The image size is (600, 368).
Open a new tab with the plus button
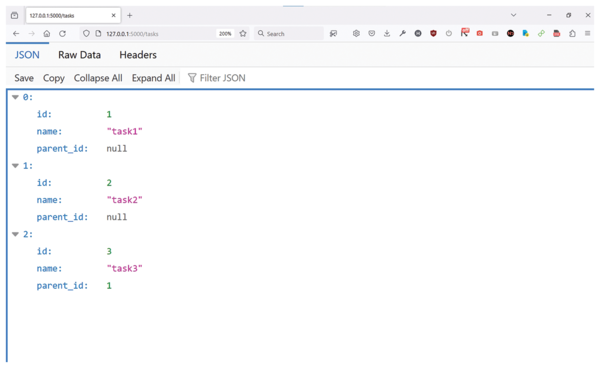tap(130, 16)
